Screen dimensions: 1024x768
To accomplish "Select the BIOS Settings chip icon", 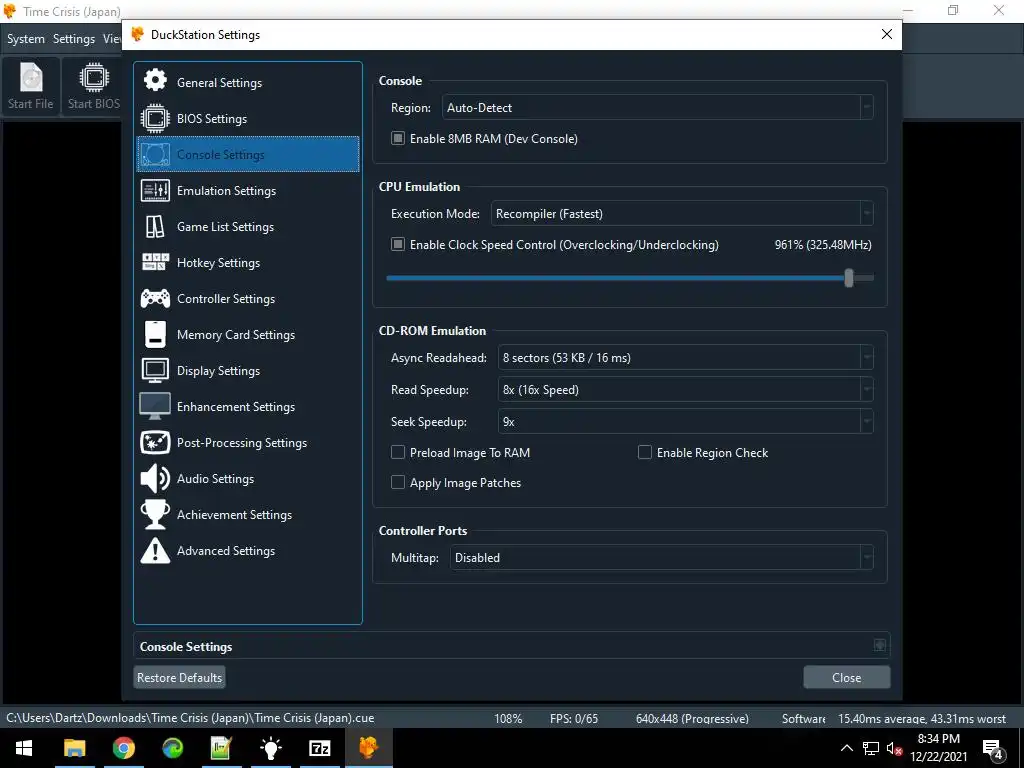I will pos(155,118).
